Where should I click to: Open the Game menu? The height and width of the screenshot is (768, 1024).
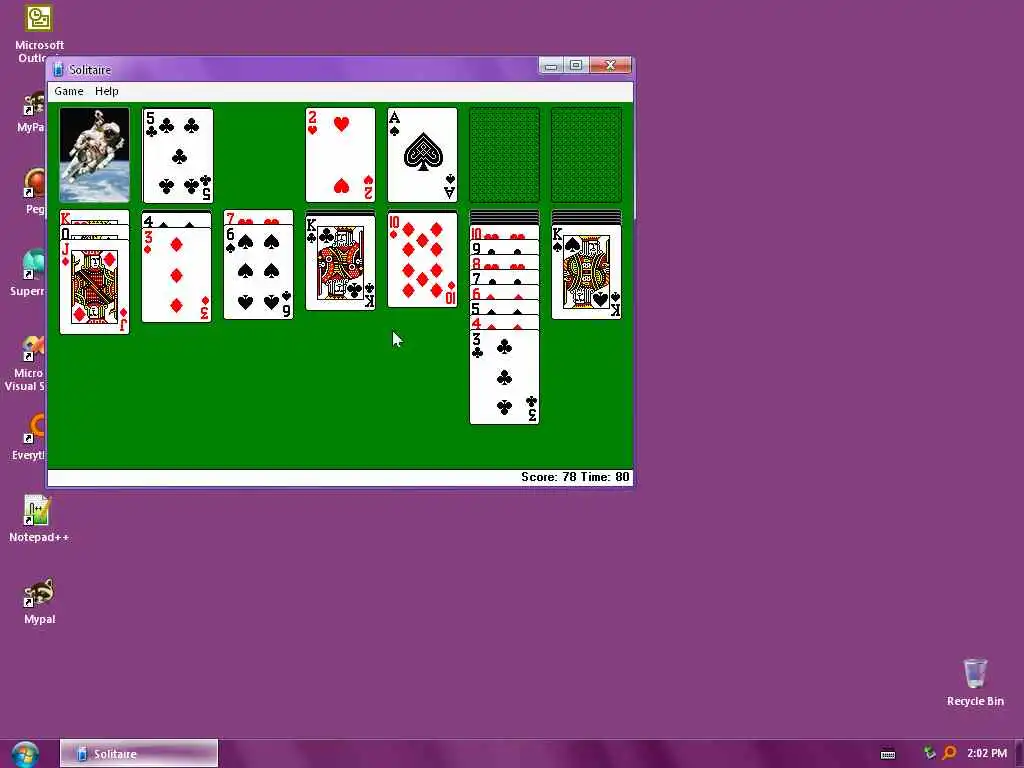(x=69, y=91)
